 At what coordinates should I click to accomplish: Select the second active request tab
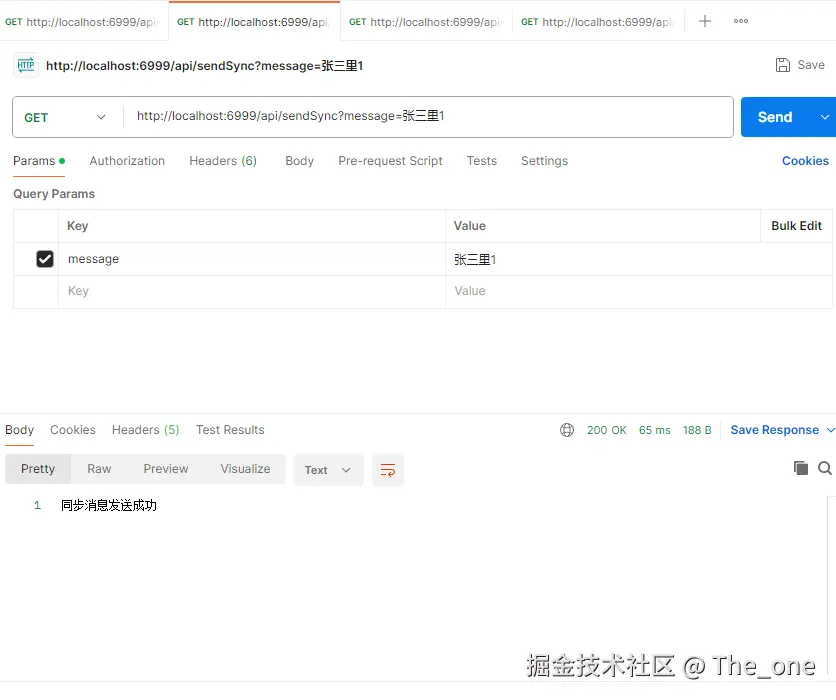click(254, 21)
